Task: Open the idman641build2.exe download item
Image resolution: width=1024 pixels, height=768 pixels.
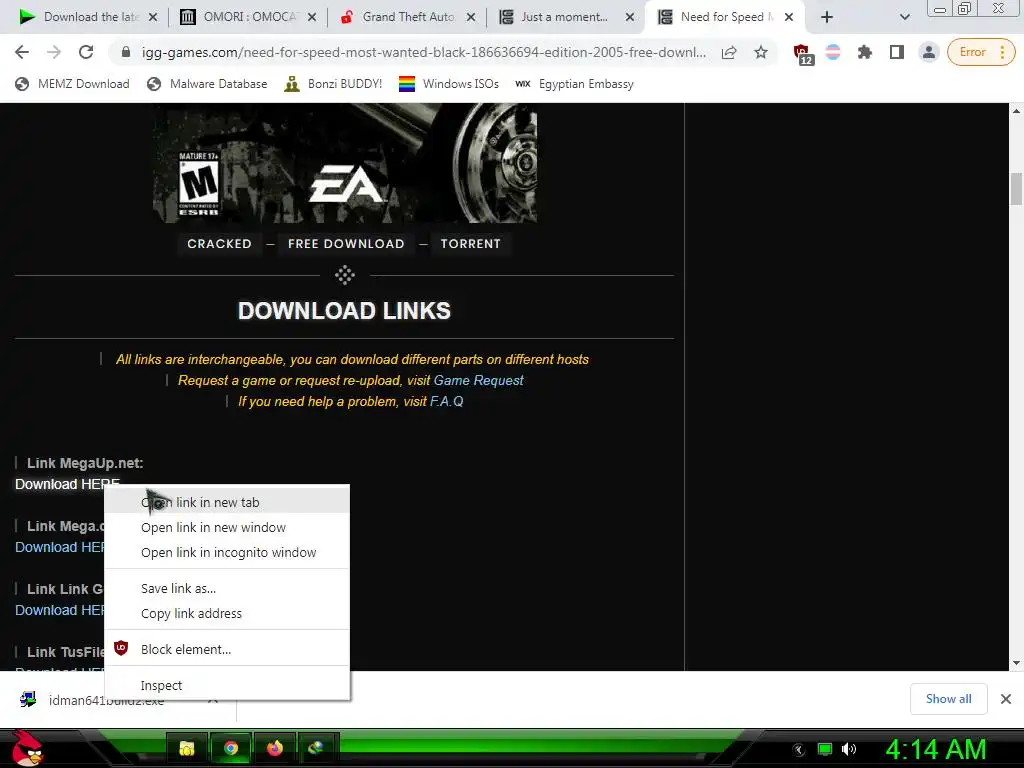Action: pos(104,700)
